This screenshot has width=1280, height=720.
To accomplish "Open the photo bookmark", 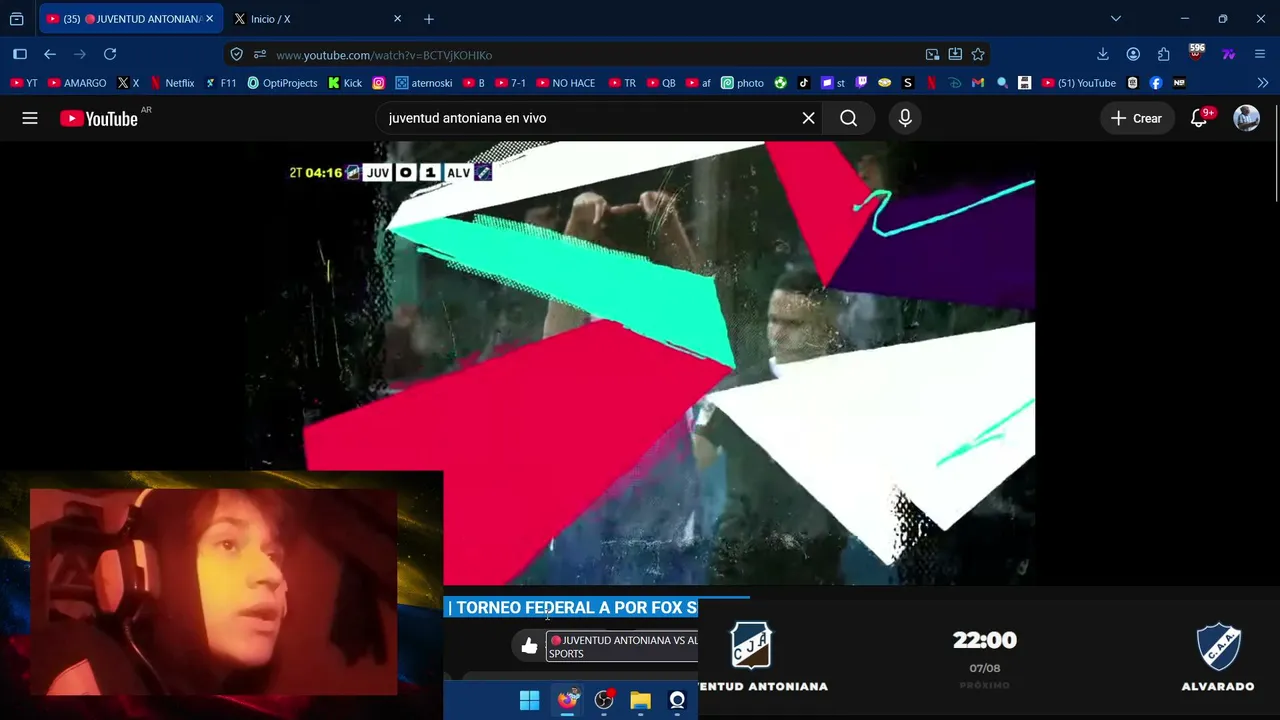I will pyautogui.click(x=742, y=83).
